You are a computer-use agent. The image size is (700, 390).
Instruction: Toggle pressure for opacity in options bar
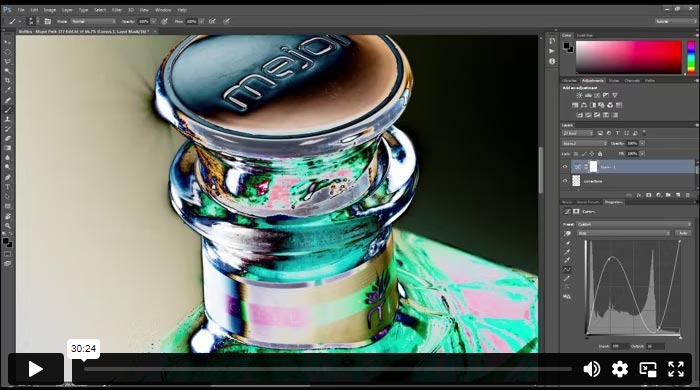coord(165,21)
